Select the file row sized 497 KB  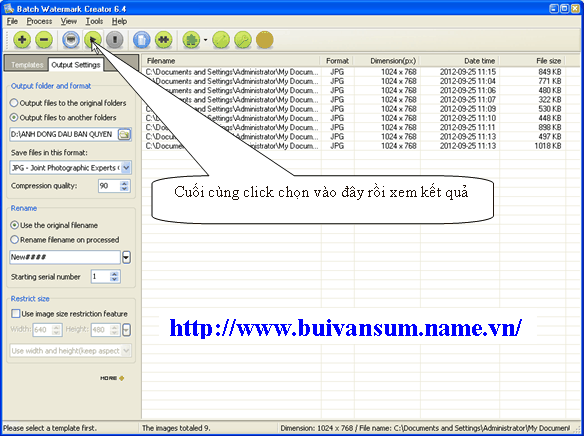(x=353, y=137)
